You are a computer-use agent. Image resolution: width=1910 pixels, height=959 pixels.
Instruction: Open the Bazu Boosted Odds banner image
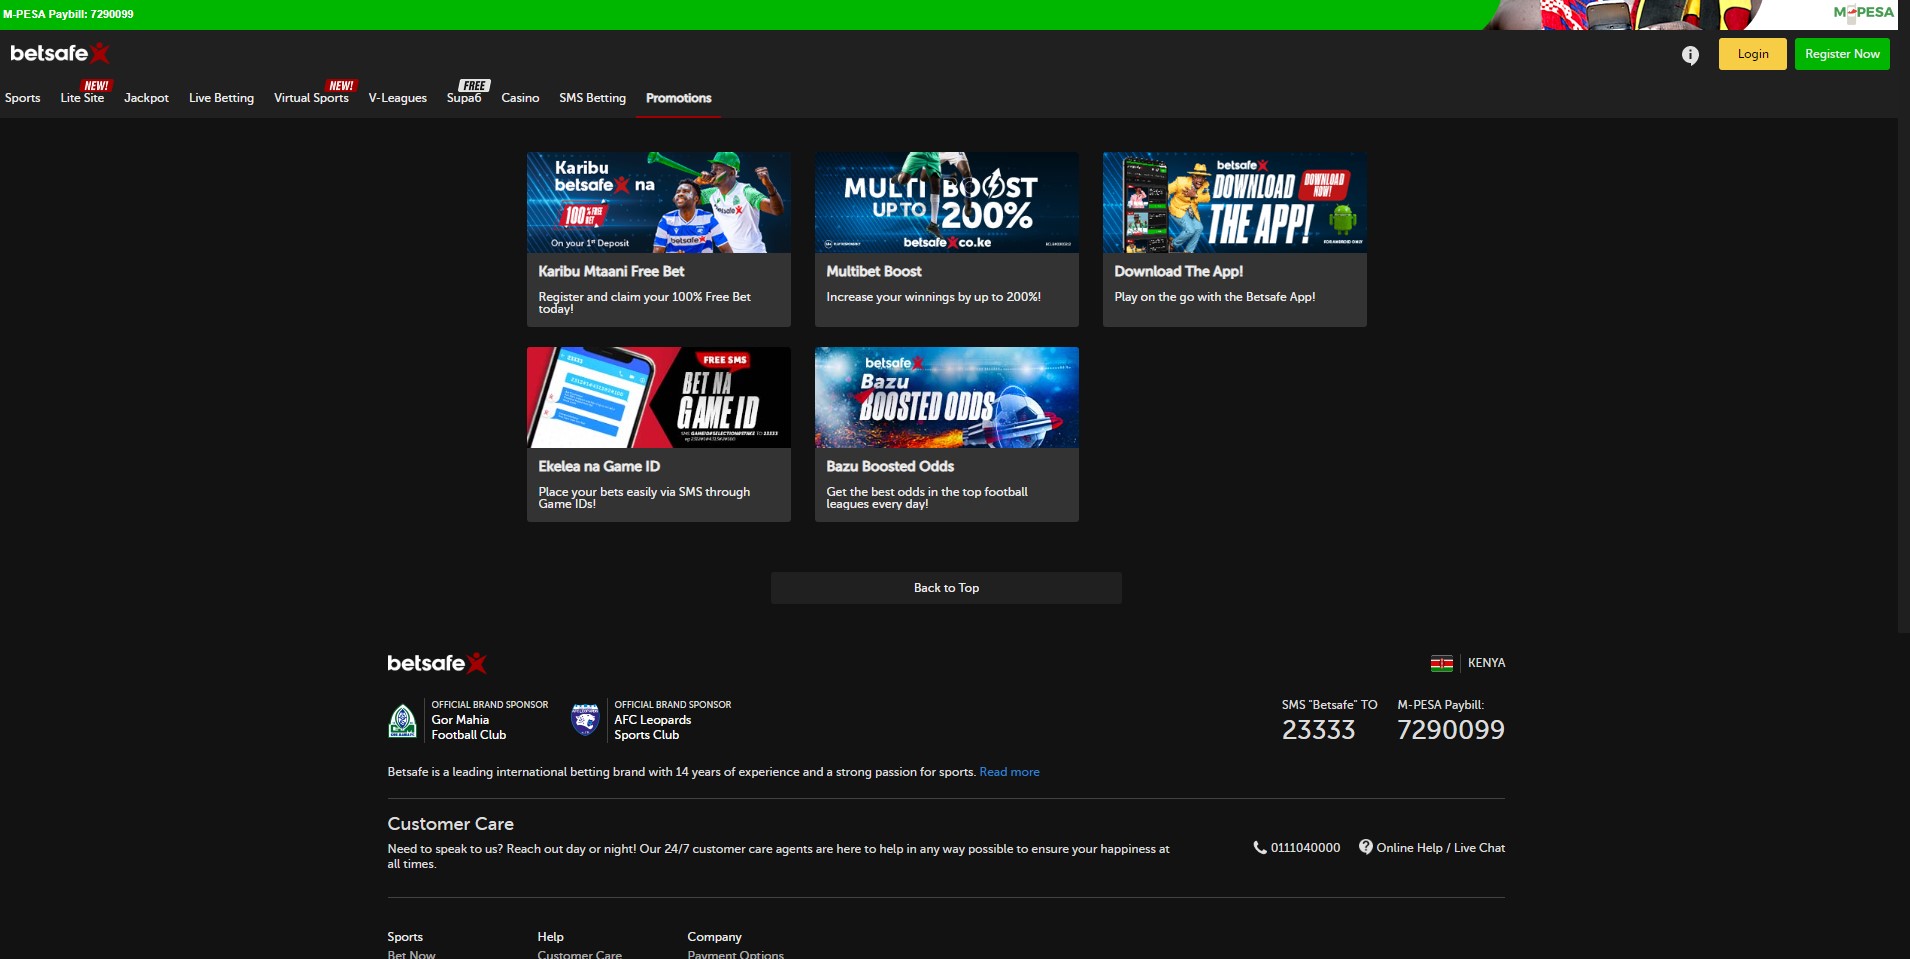click(947, 397)
